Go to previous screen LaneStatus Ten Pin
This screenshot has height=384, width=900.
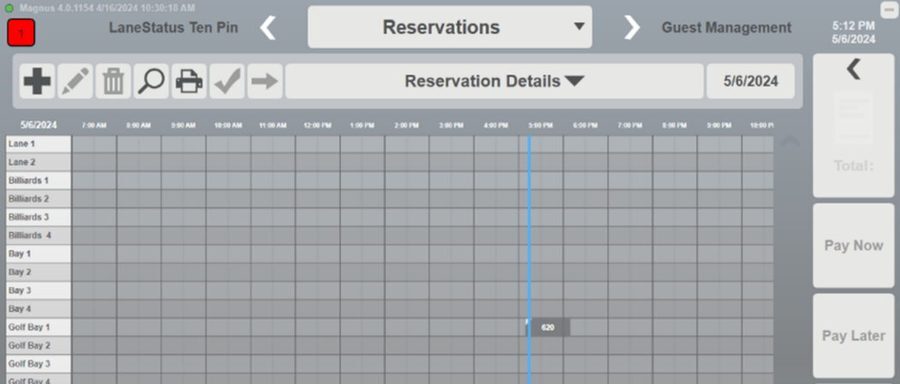pyautogui.click(x=269, y=28)
